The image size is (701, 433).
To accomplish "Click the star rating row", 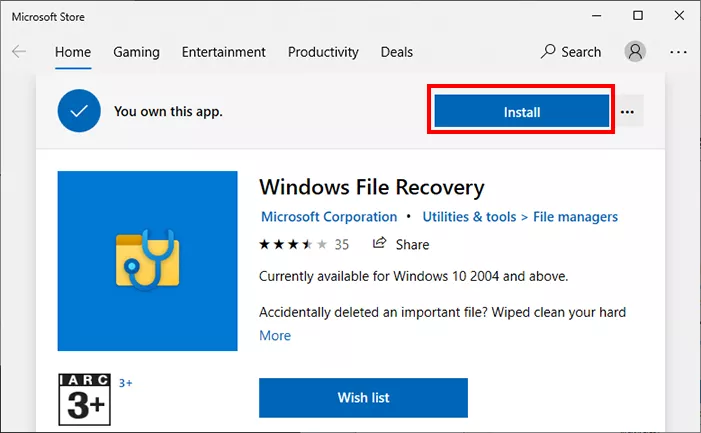I will coord(293,244).
